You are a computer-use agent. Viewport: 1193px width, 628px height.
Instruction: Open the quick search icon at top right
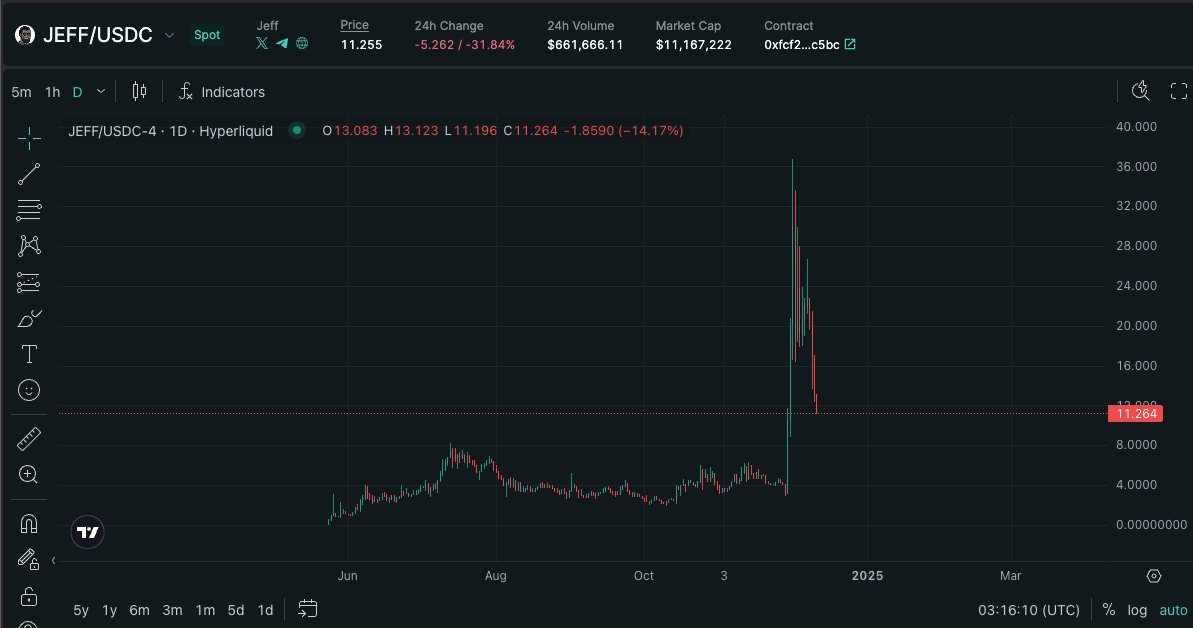point(1140,91)
